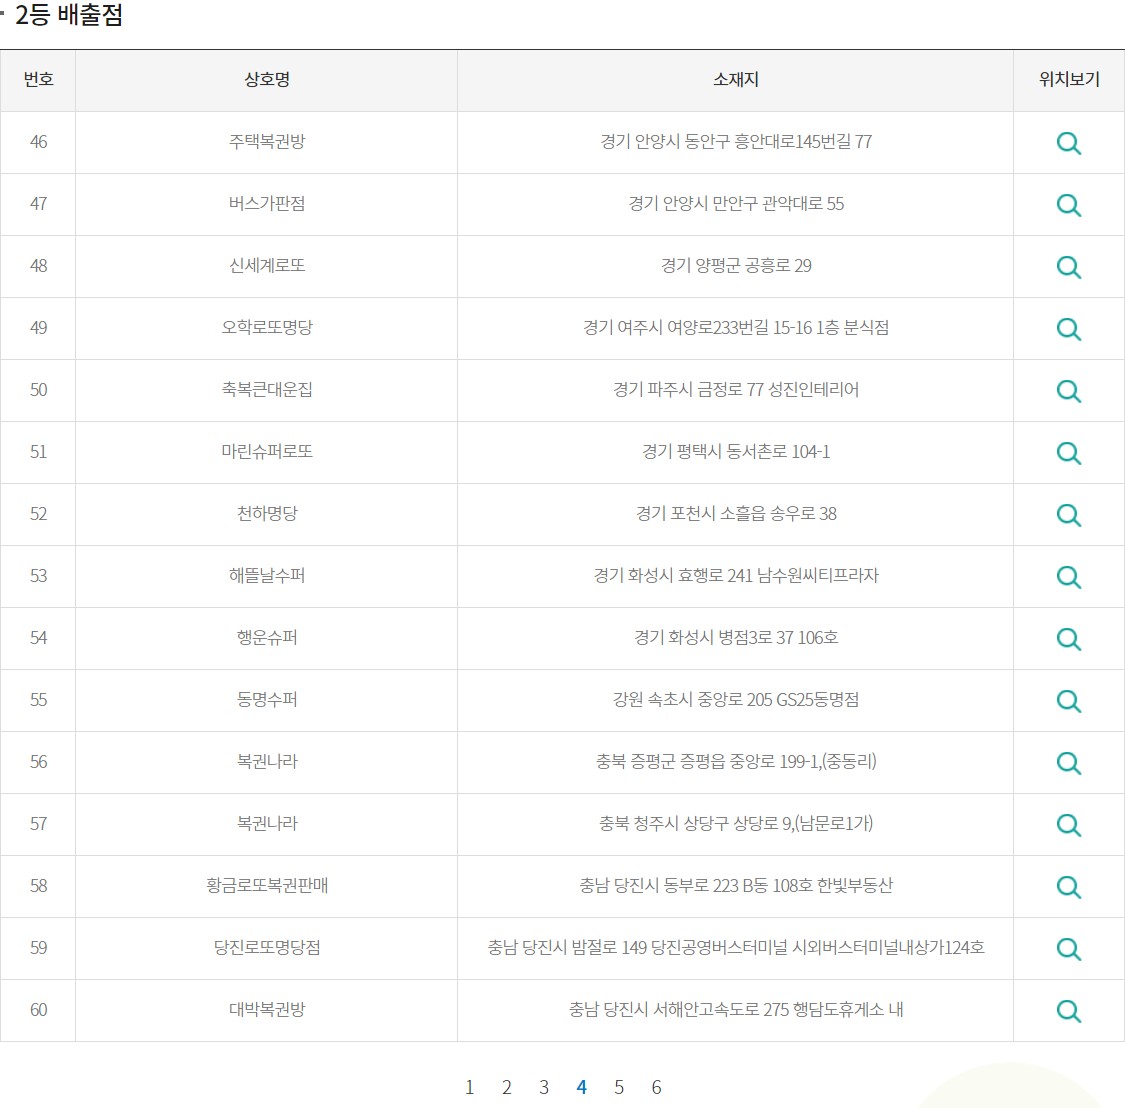
Task: Open location view for 오학로또명당
Action: pos(1068,329)
